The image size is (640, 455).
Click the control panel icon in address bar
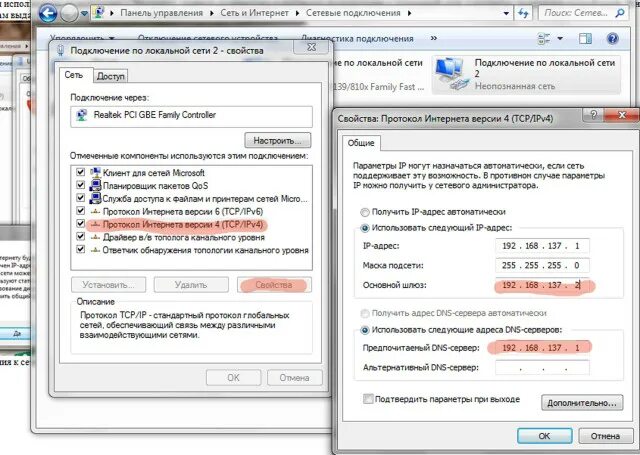(x=98, y=13)
